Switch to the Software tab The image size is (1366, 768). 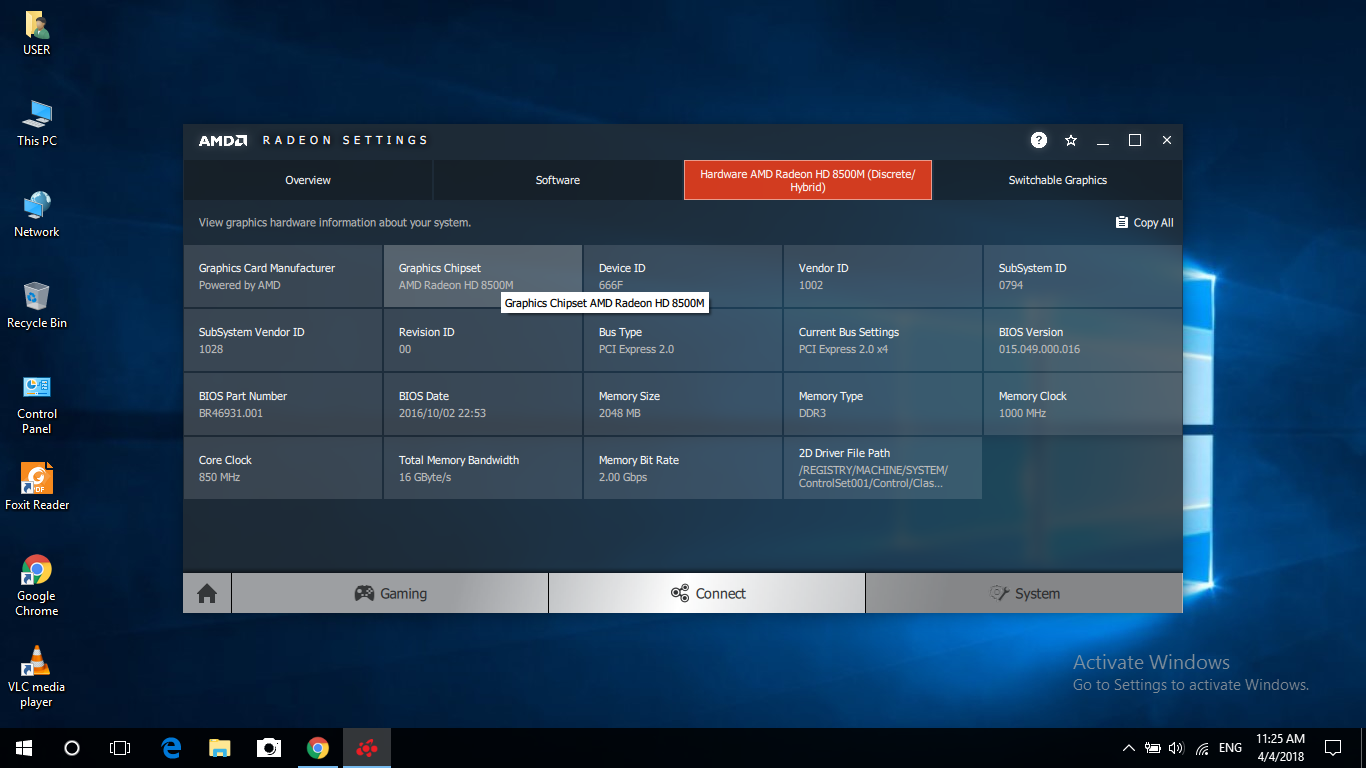pyautogui.click(x=557, y=180)
